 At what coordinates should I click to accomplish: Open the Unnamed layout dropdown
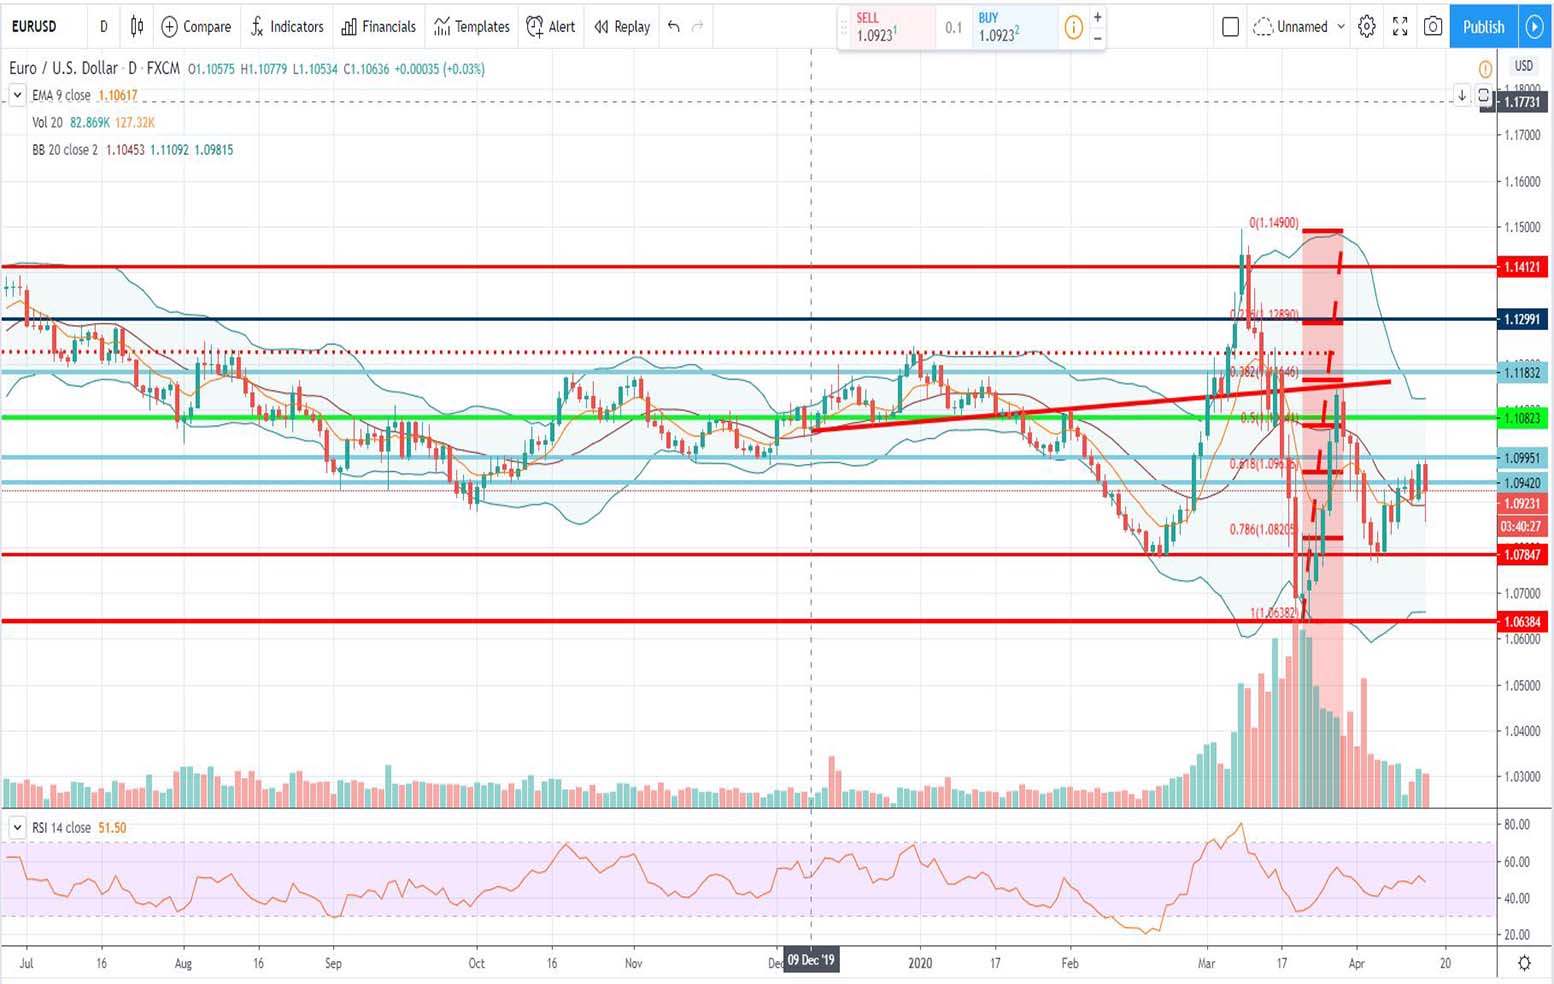click(x=1300, y=27)
